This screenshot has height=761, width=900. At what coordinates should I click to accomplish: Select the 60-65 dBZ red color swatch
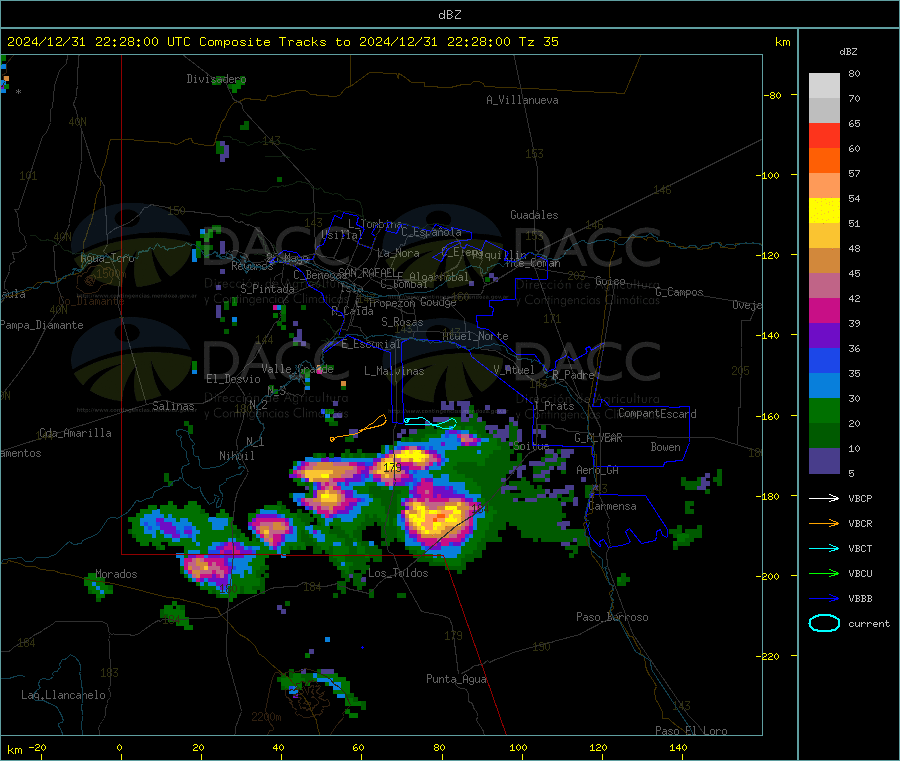click(824, 135)
